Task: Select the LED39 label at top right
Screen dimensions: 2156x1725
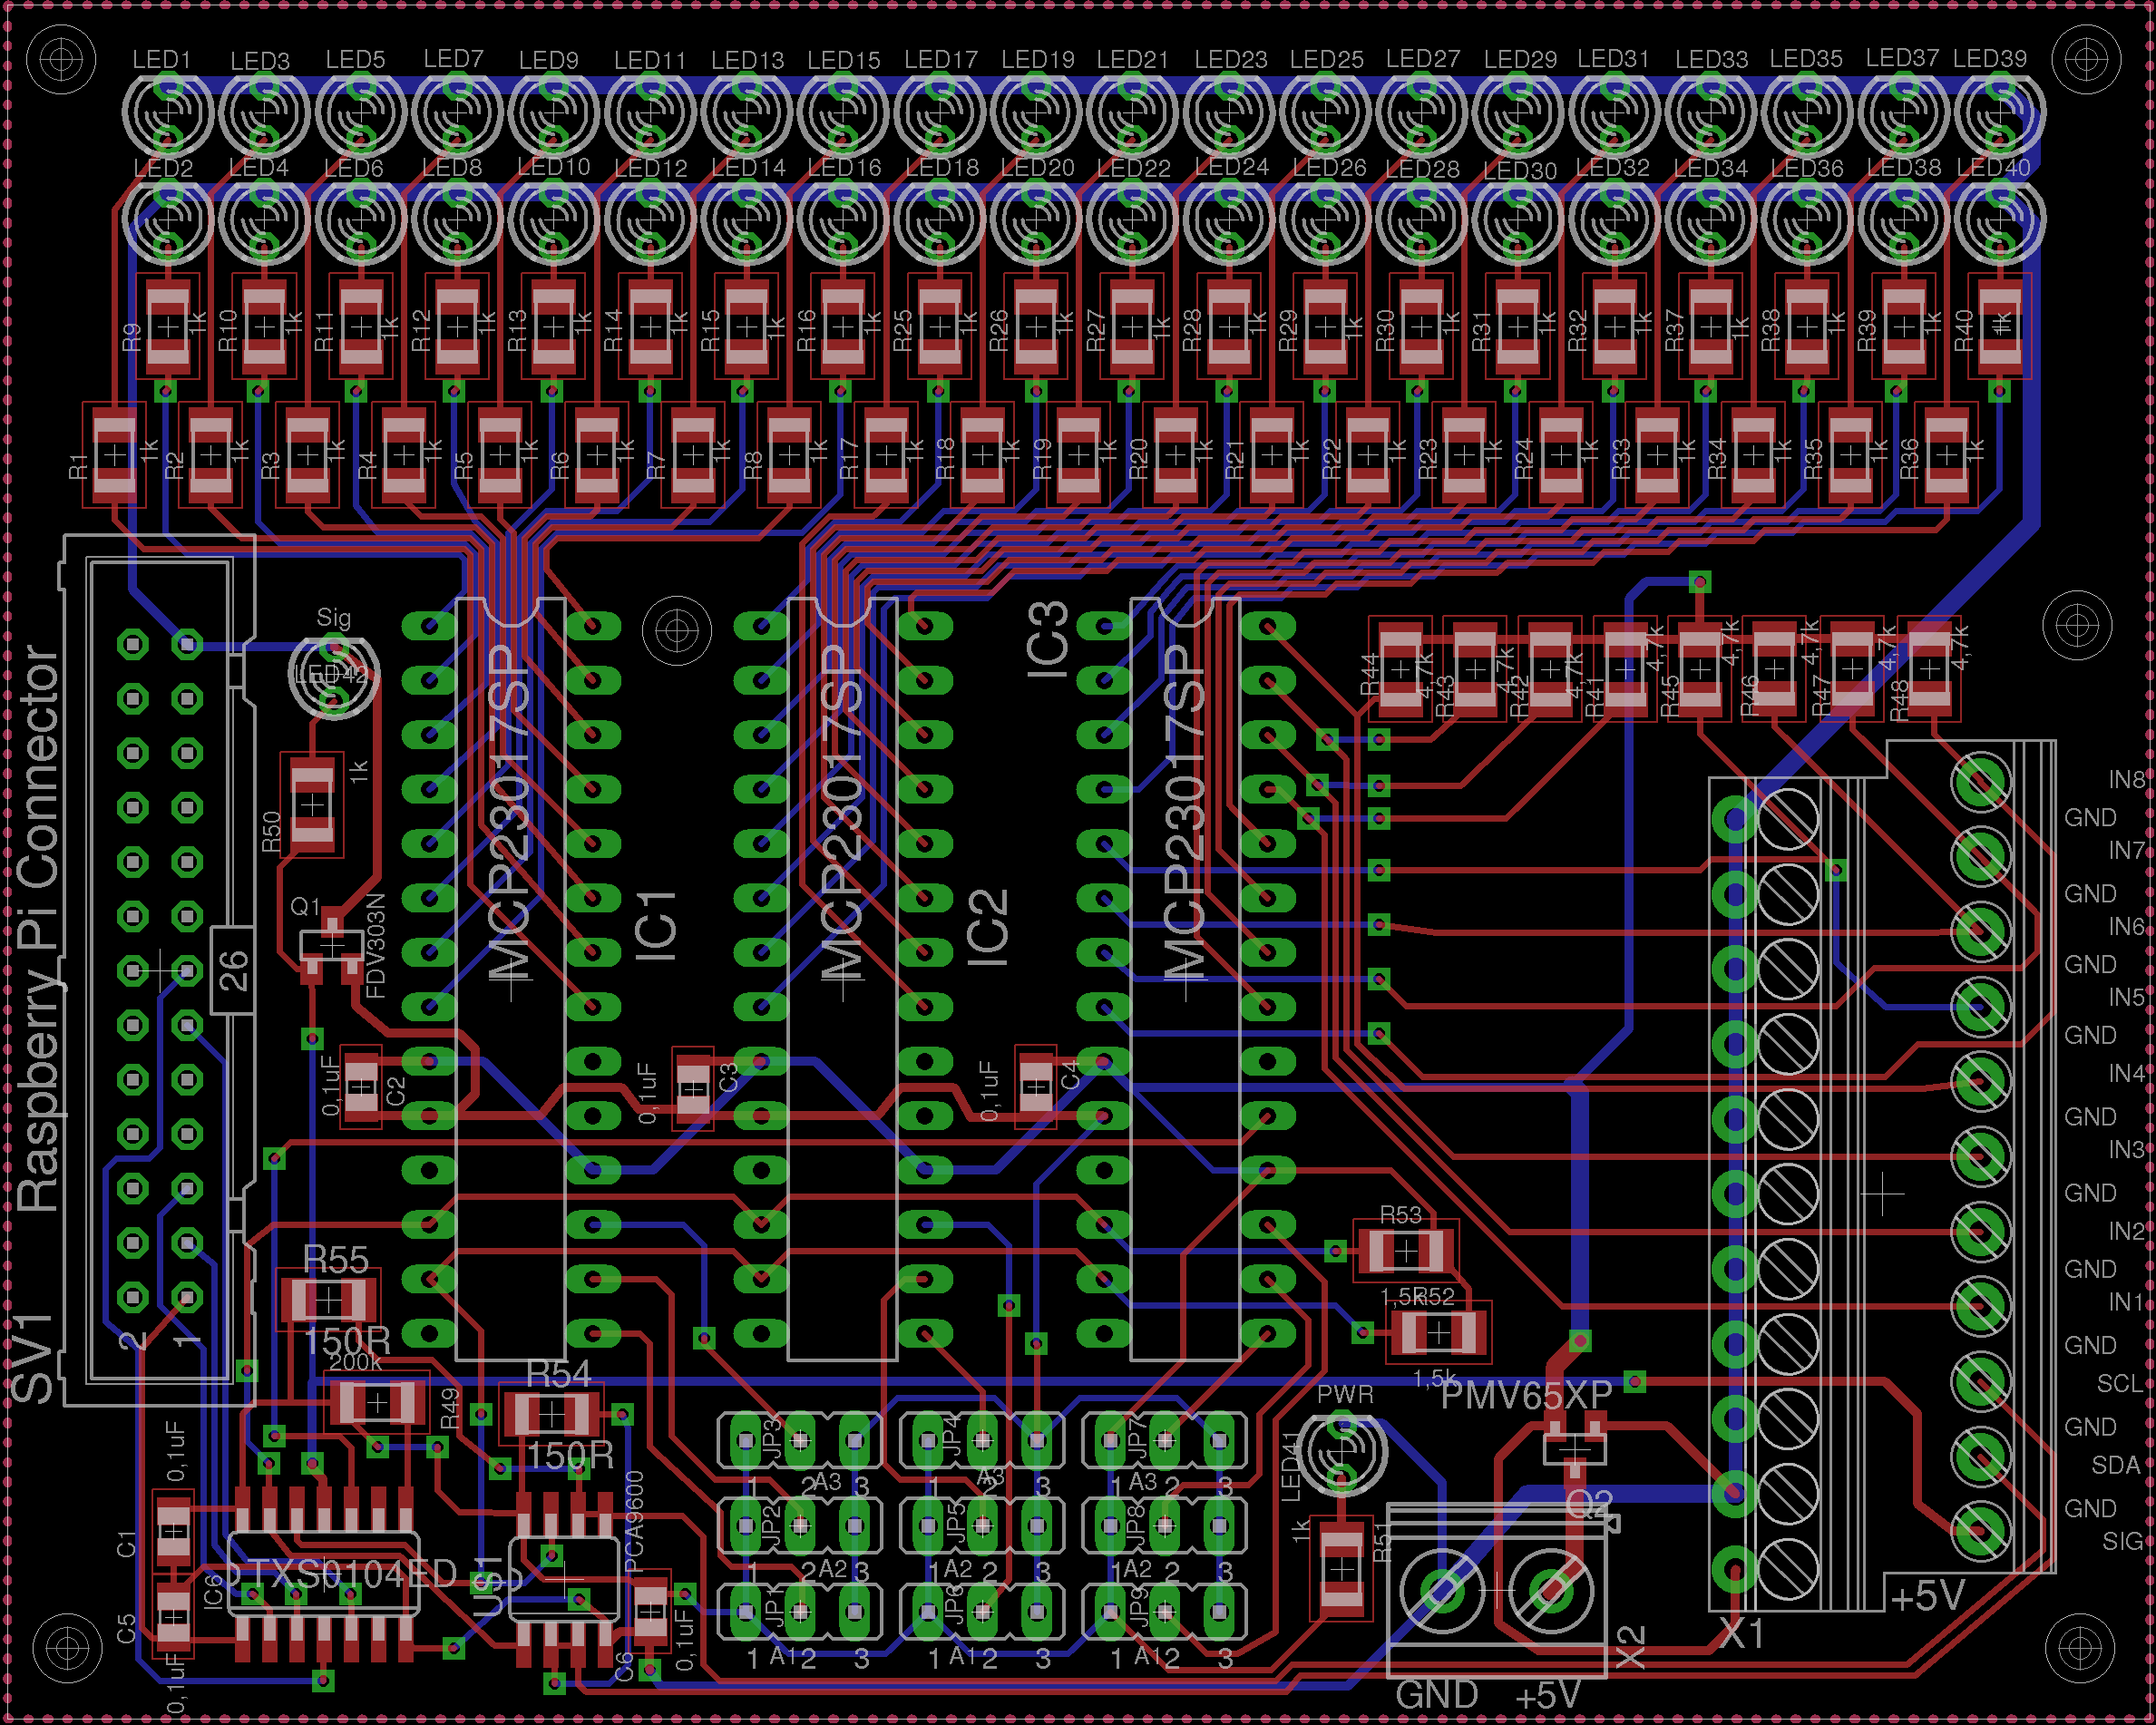Action: tap(1990, 59)
